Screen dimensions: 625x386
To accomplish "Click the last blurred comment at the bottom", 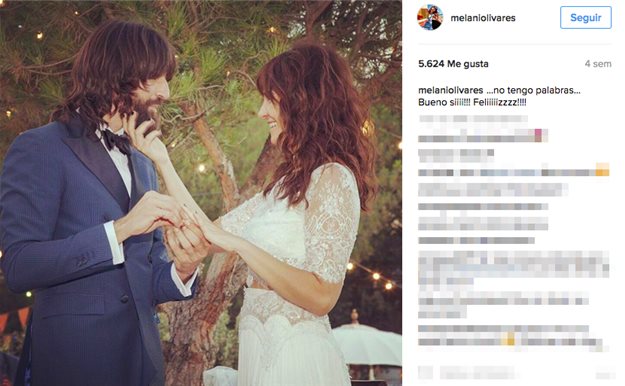I will pos(513,339).
